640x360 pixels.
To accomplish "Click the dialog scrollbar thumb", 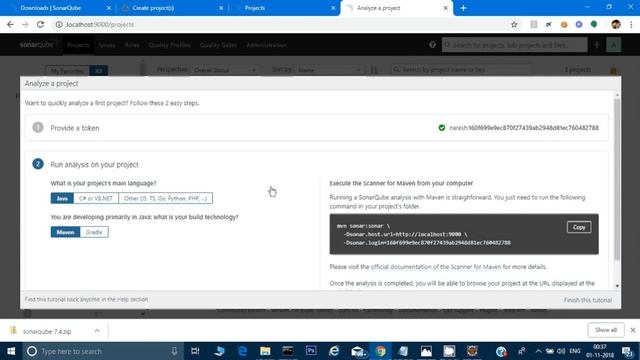I will click(x=617, y=180).
